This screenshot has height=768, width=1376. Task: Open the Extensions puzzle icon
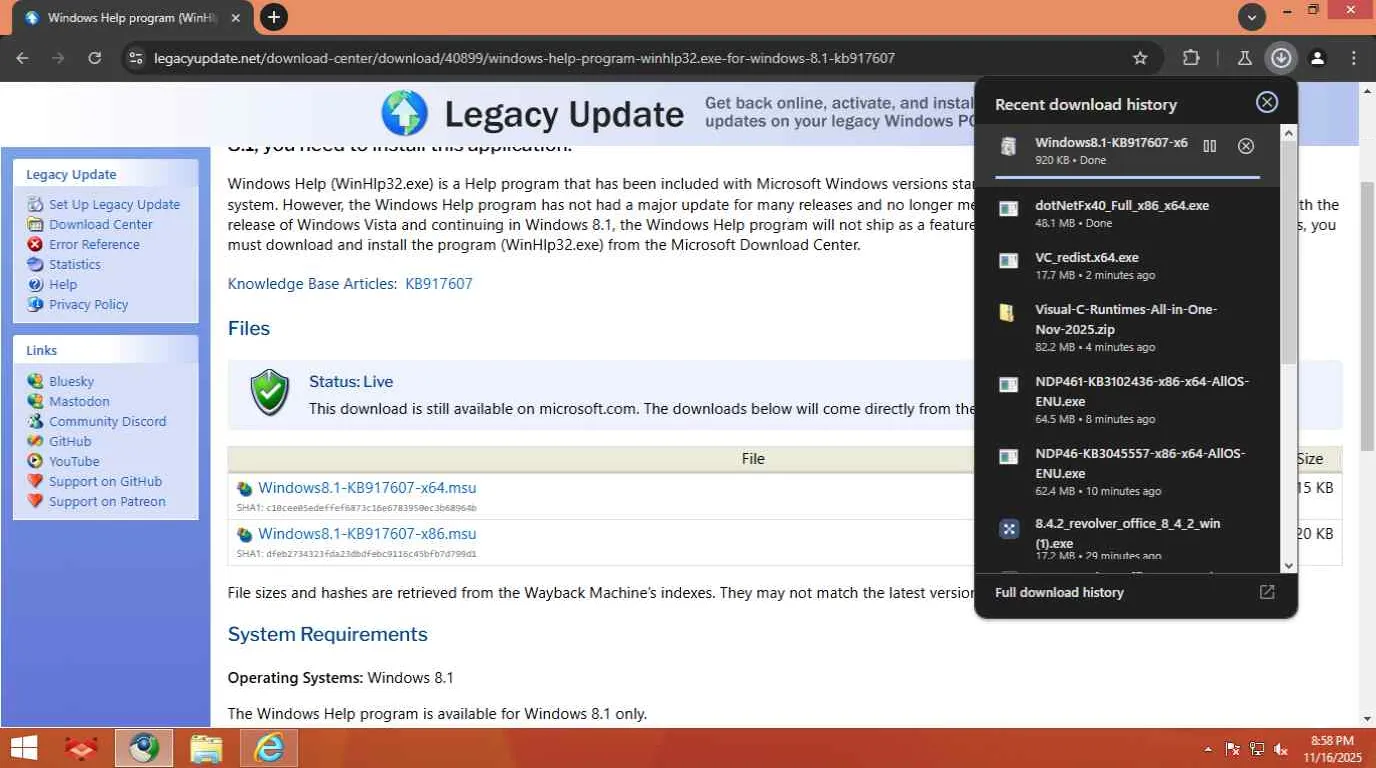[x=1191, y=58]
